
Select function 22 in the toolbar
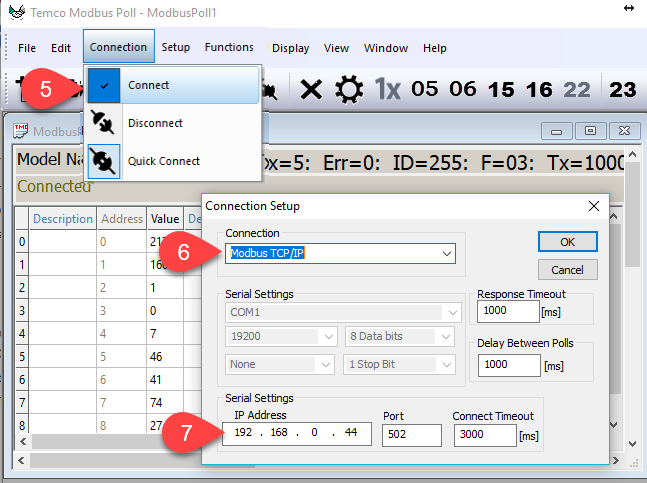[x=577, y=89]
